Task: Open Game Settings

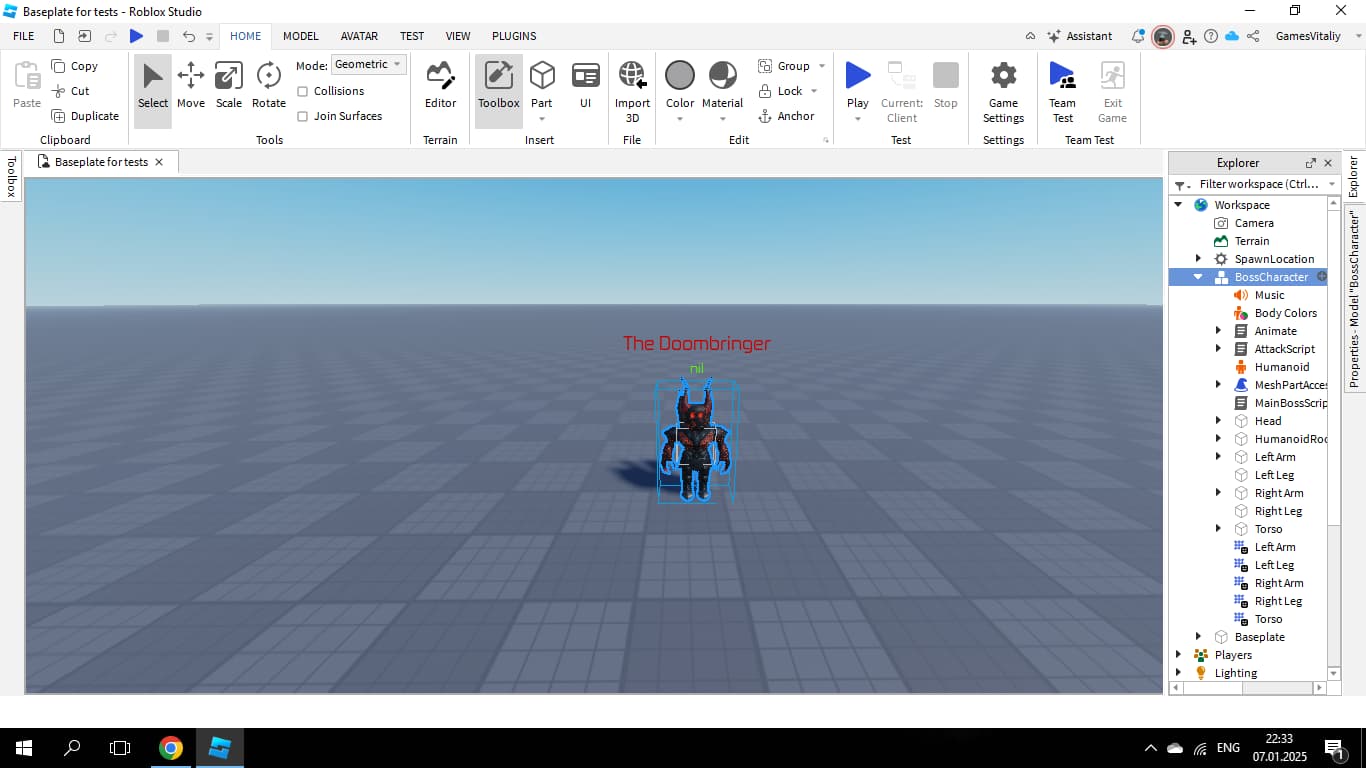Action: (x=1003, y=91)
